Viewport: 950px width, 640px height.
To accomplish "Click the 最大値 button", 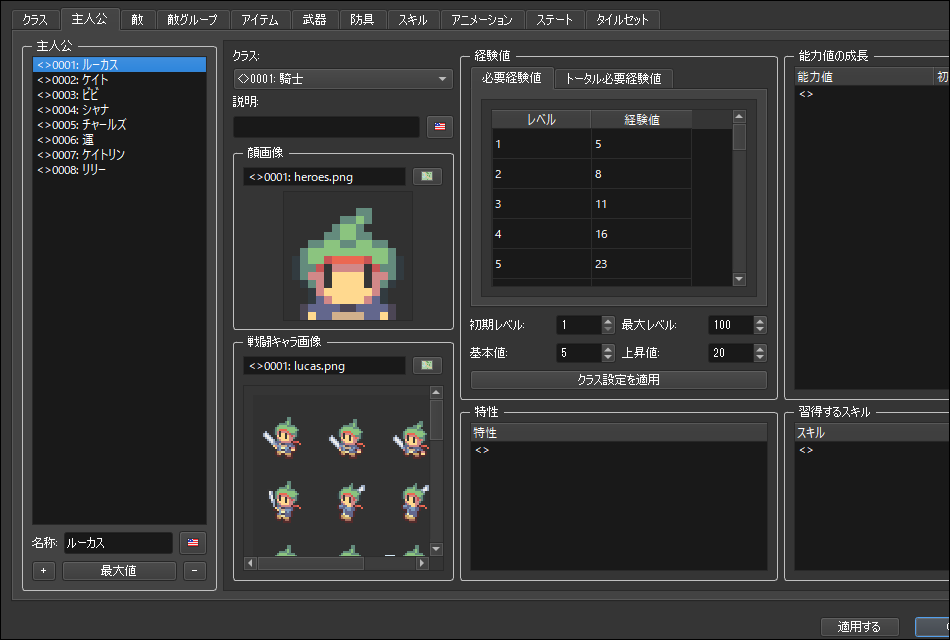I will coord(119,571).
